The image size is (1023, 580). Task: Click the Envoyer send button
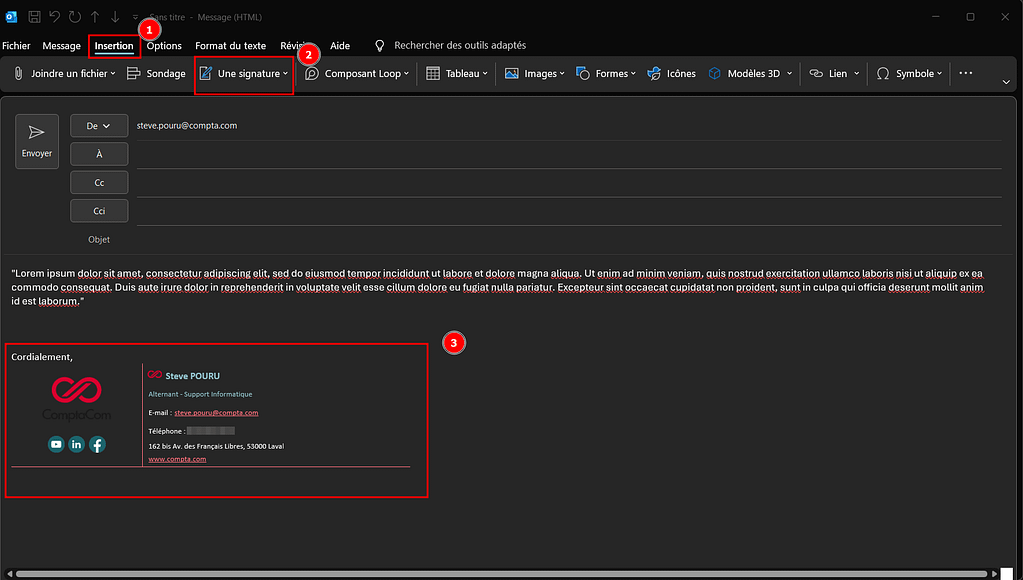(37, 141)
